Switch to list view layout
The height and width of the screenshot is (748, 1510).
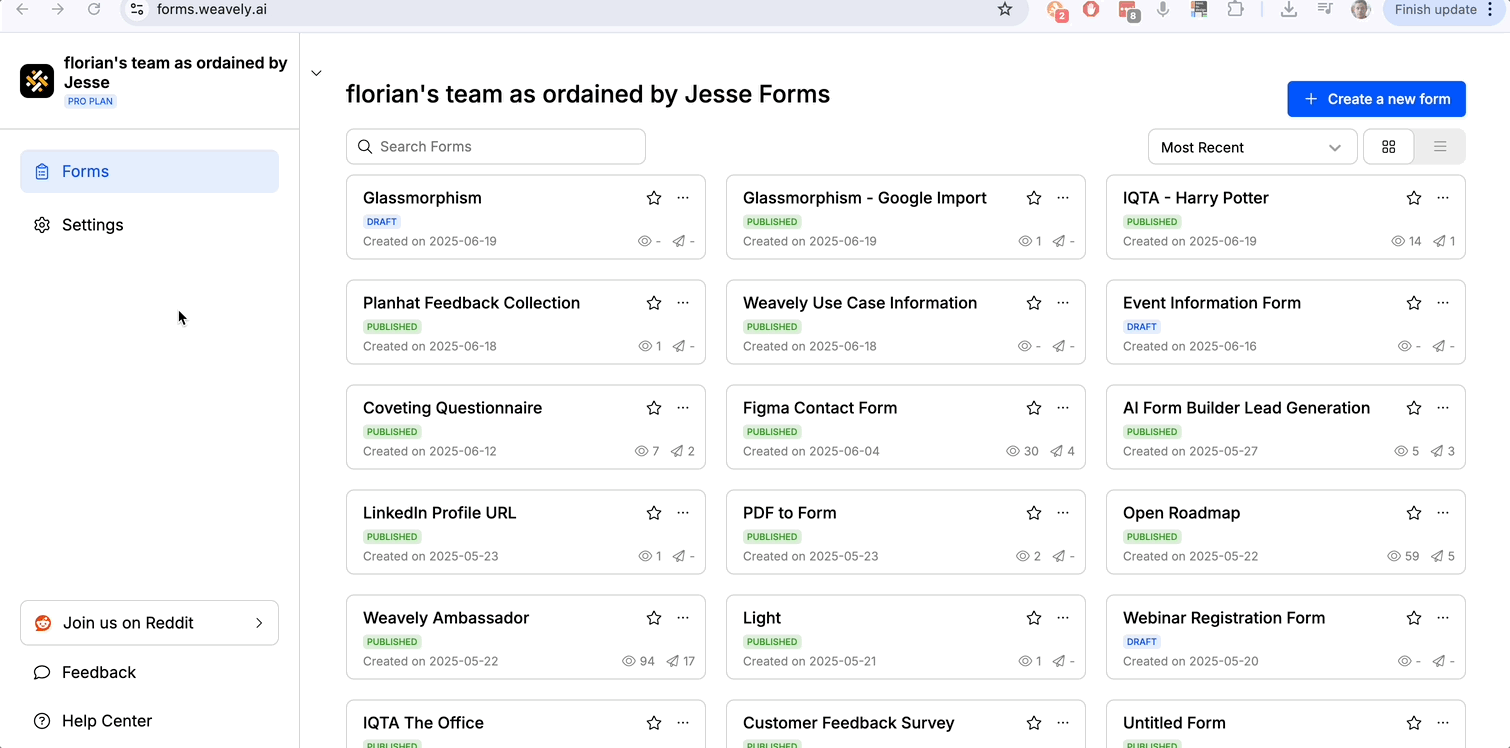point(1440,147)
